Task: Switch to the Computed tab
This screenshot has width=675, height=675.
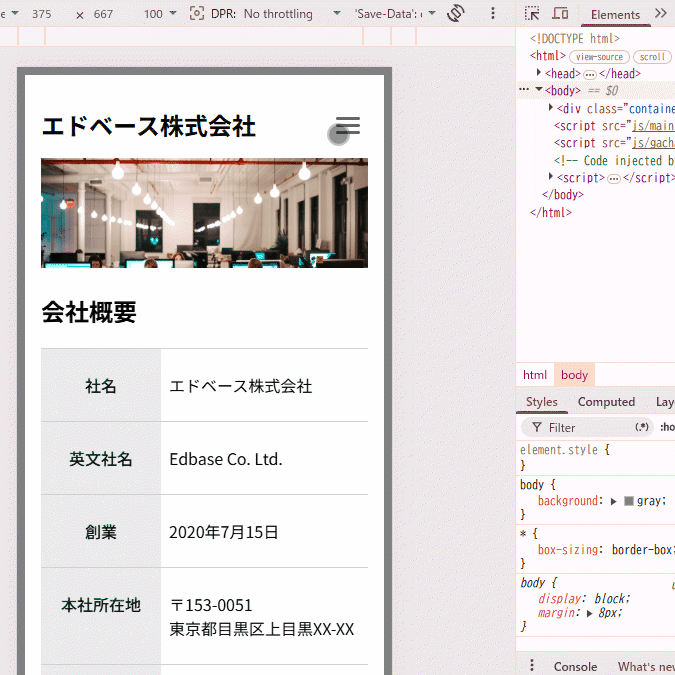Action: (606, 401)
